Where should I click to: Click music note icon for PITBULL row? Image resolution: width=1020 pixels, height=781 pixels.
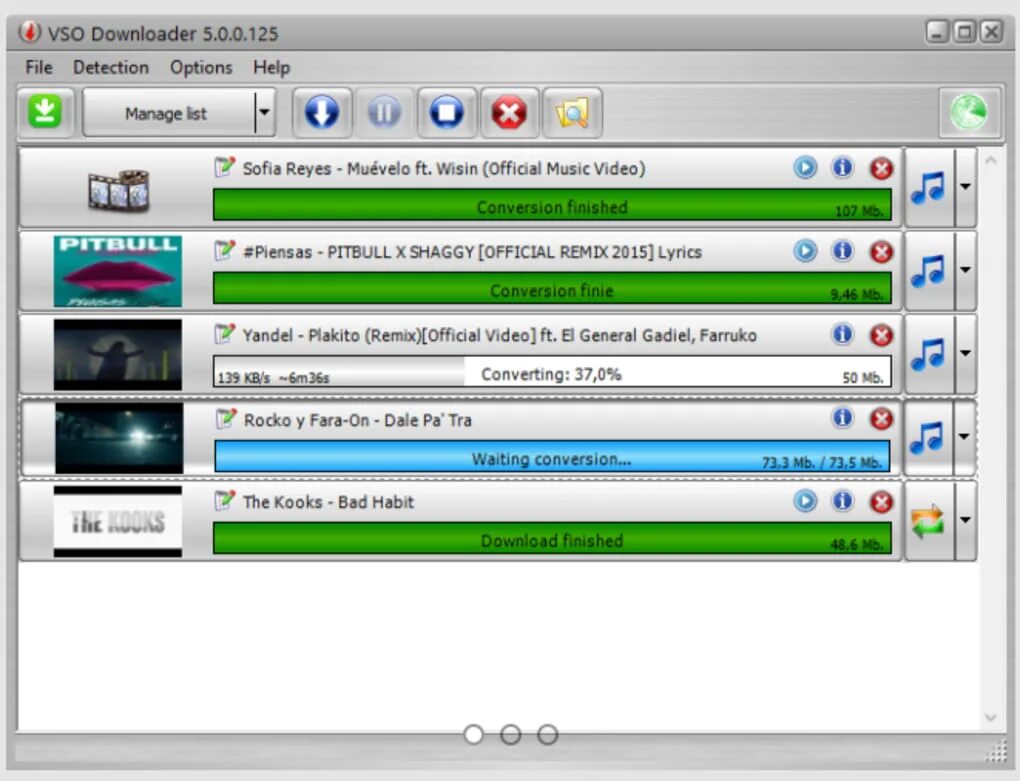pyautogui.click(x=929, y=271)
